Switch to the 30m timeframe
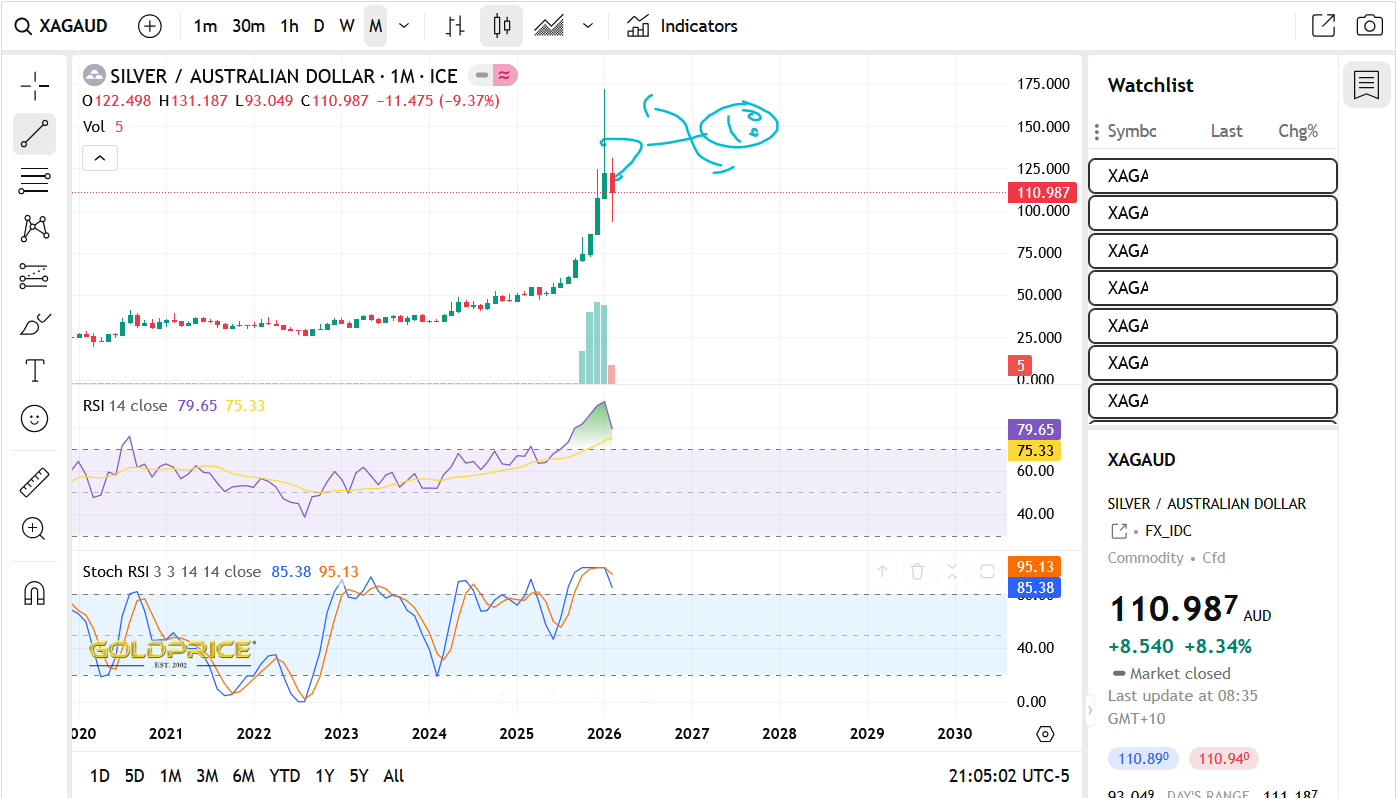This screenshot has height=798, width=1397. tap(248, 26)
